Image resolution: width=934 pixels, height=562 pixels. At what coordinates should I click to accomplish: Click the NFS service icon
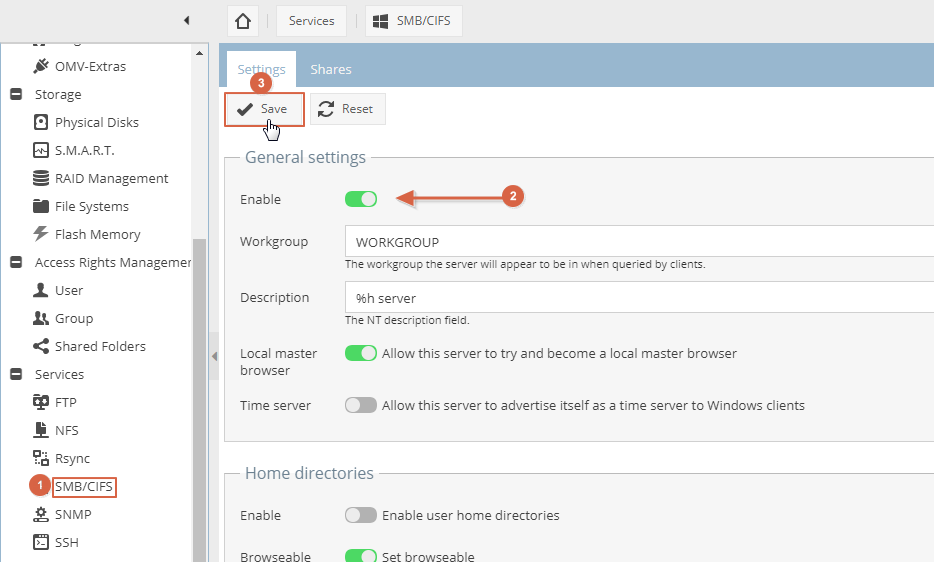(41, 430)
